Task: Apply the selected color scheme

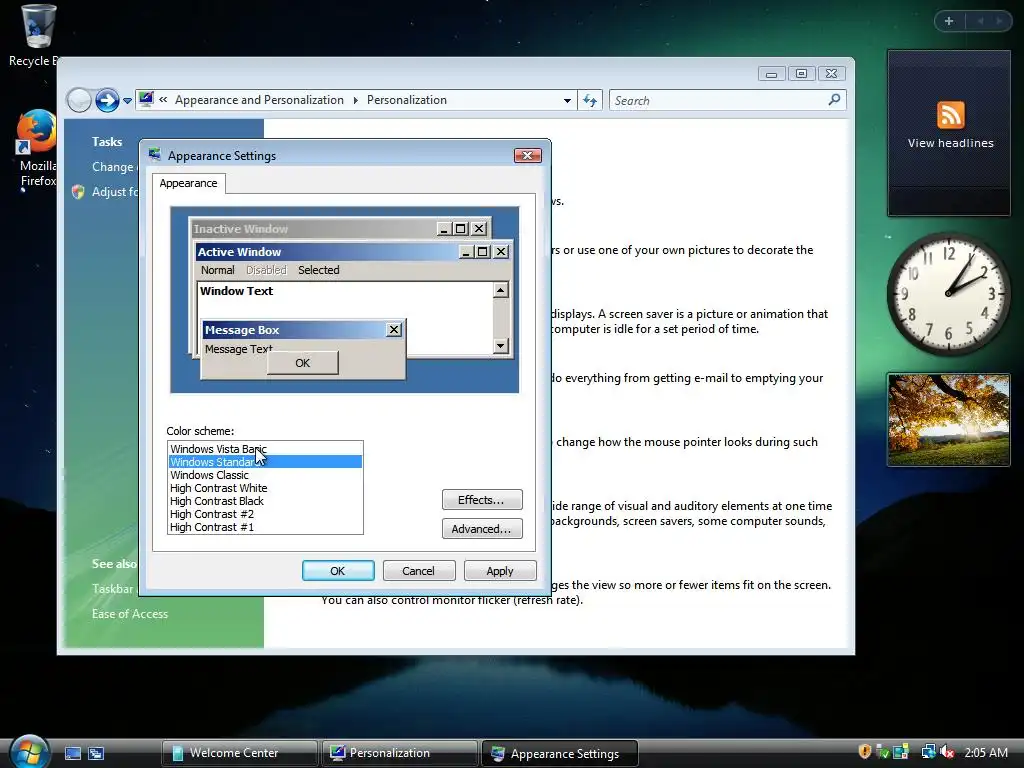Action: (x=500, y=571)
